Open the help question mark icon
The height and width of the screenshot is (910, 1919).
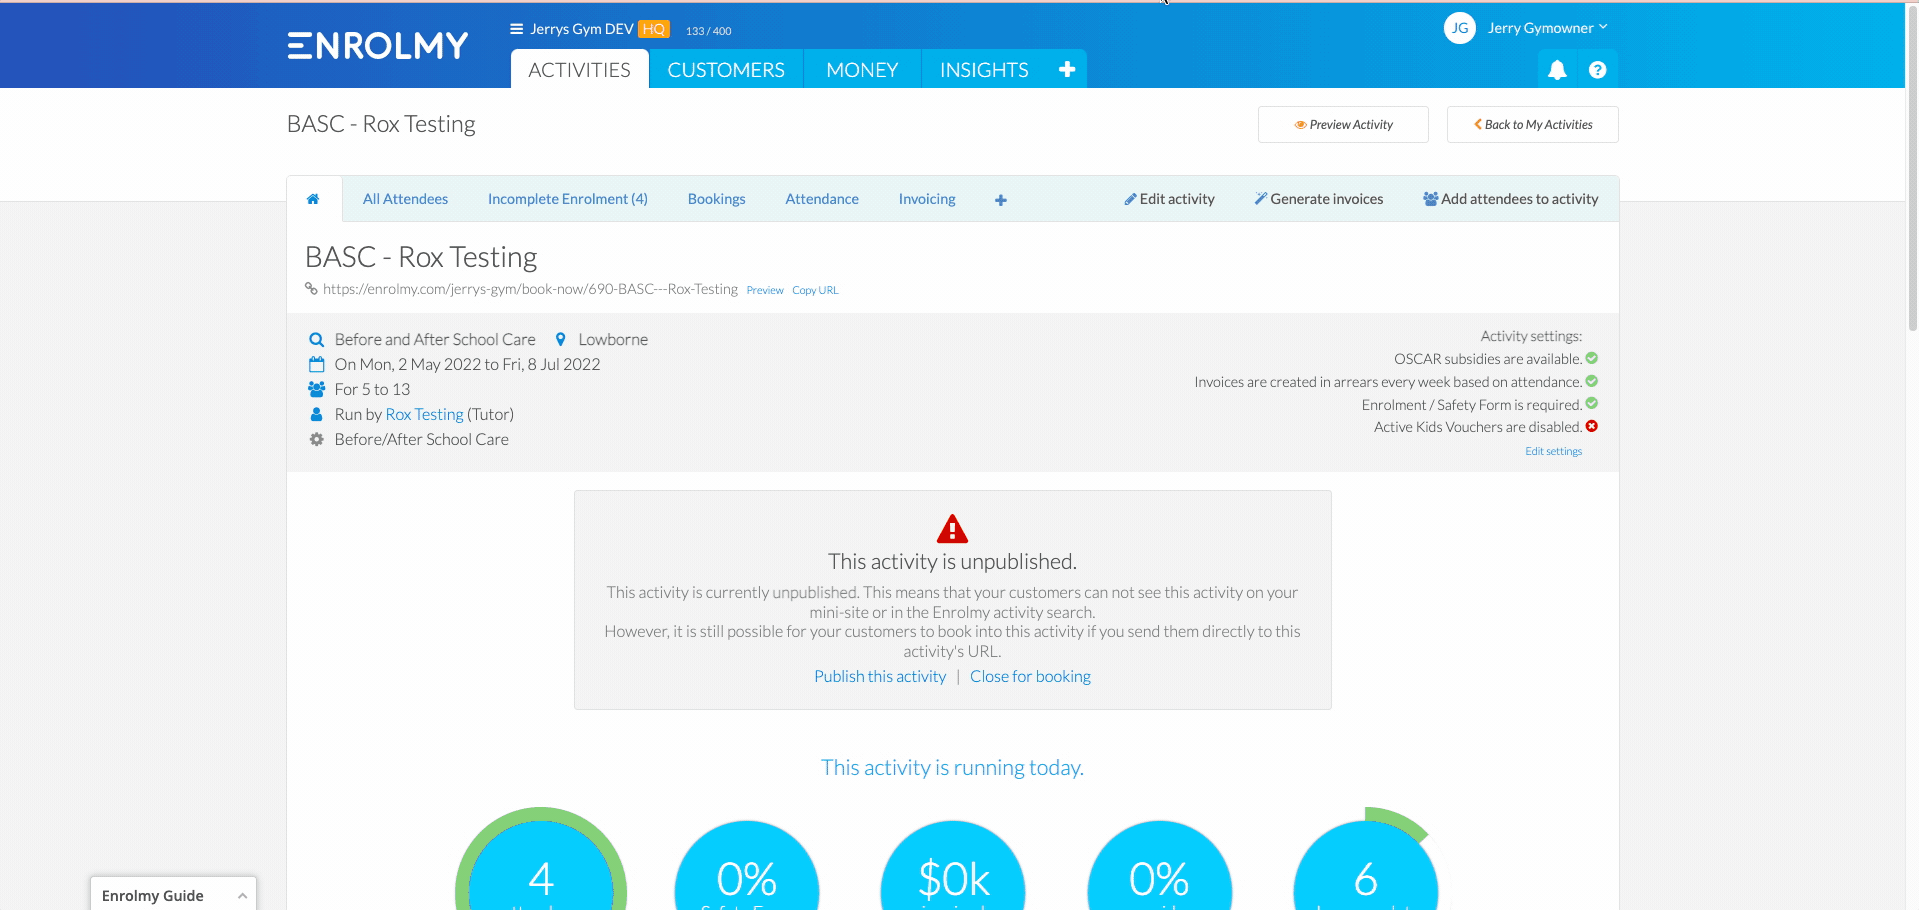[1597, 70]
